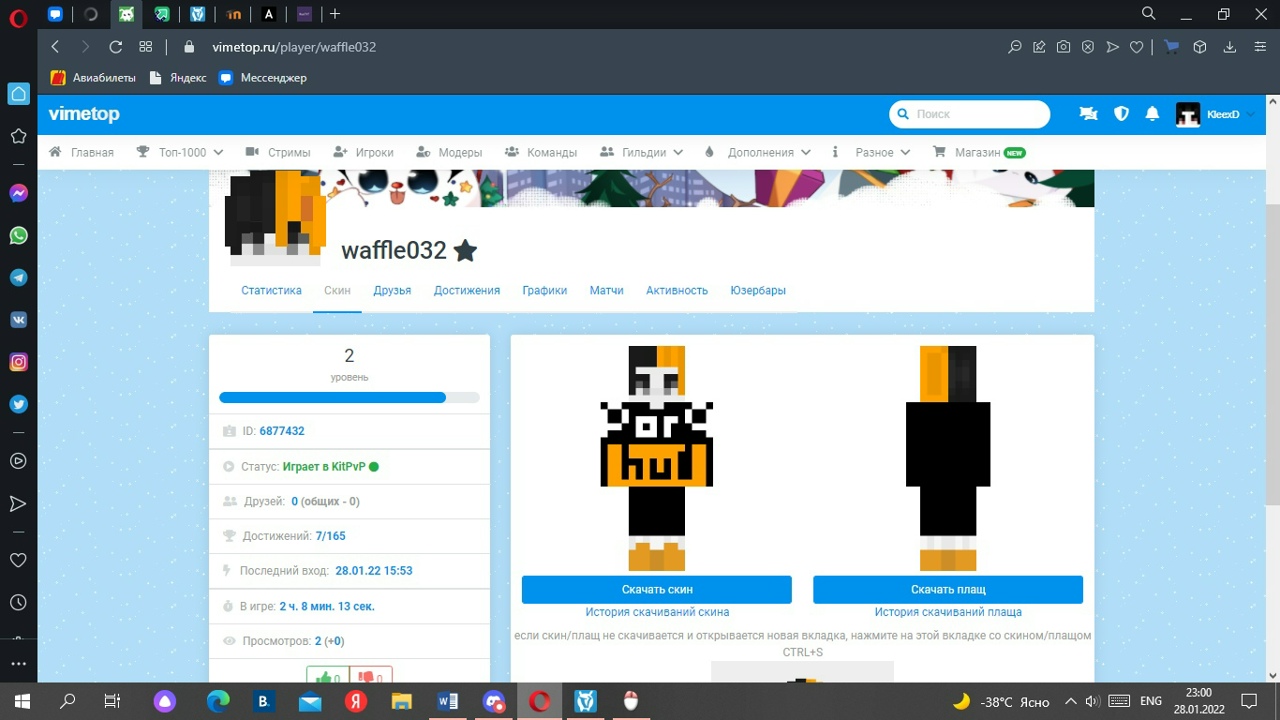Image resolution: width=1280 pixels, height=720 pixels.
Task: Expand the Гильдии dropdown menu
Action: 641,153
